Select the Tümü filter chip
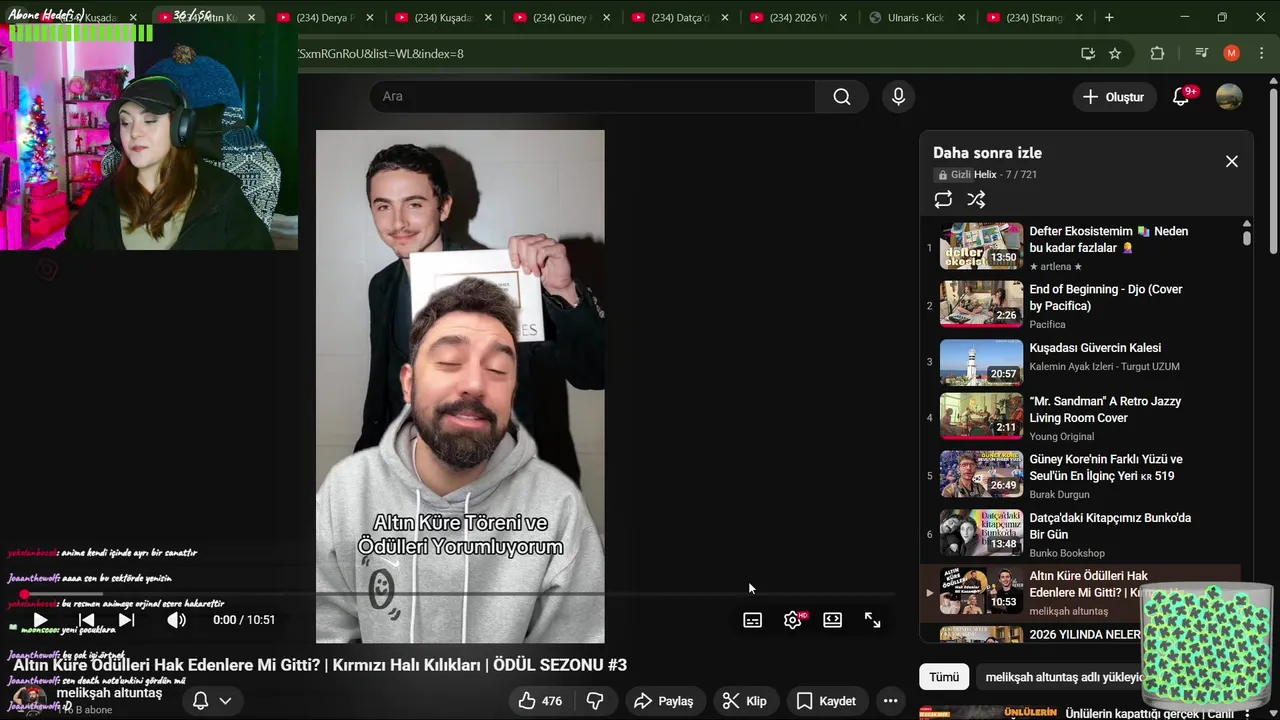The height and width of the screenshot is (720, 1280). 944,677
